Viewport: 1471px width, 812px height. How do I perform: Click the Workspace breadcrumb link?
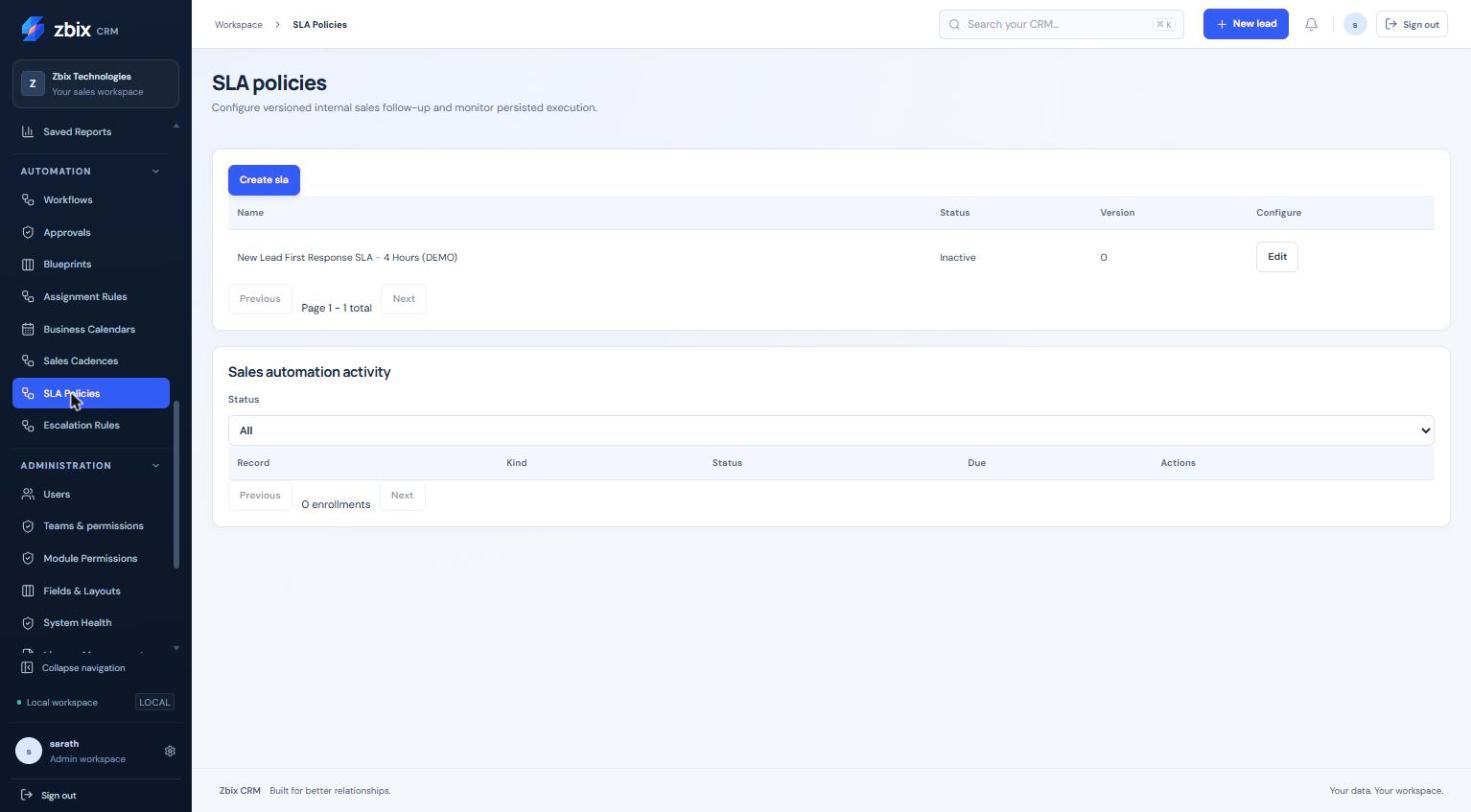(x=238, y=24)
